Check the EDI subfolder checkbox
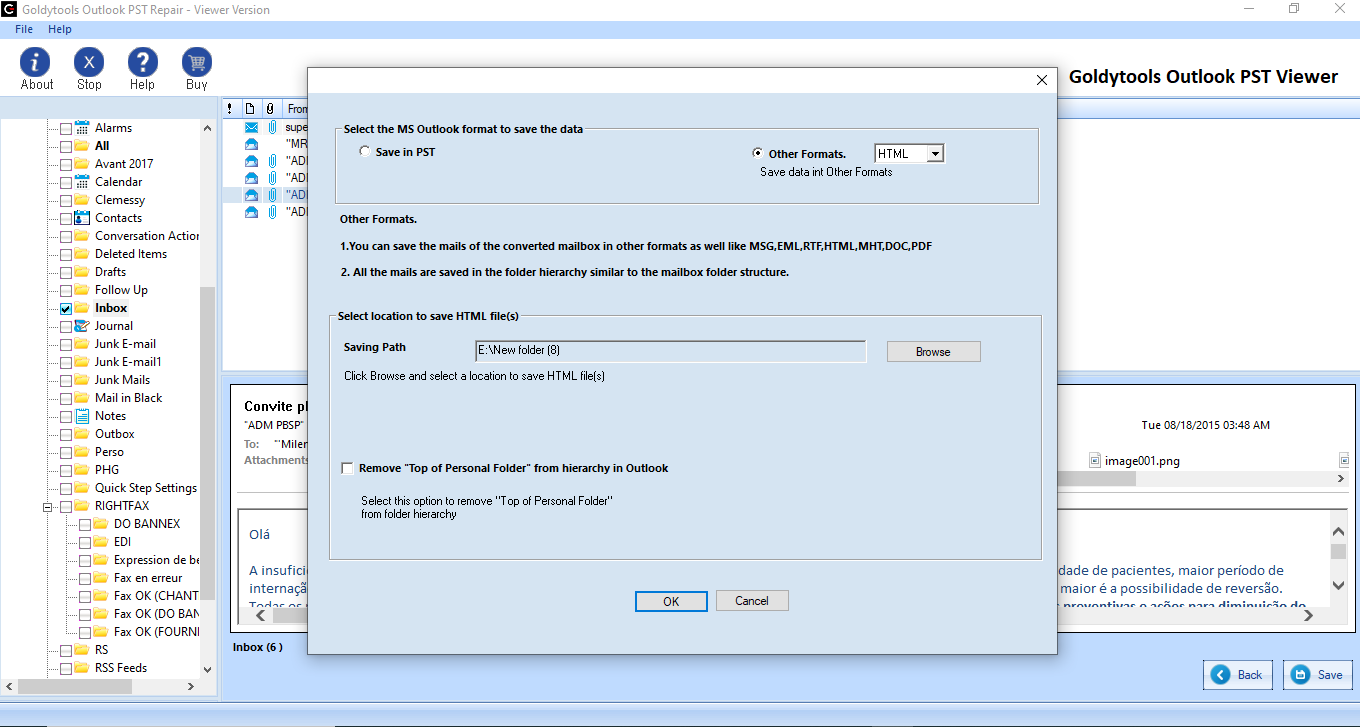Viewport: 1360px width, 727px height. point(85,543)
